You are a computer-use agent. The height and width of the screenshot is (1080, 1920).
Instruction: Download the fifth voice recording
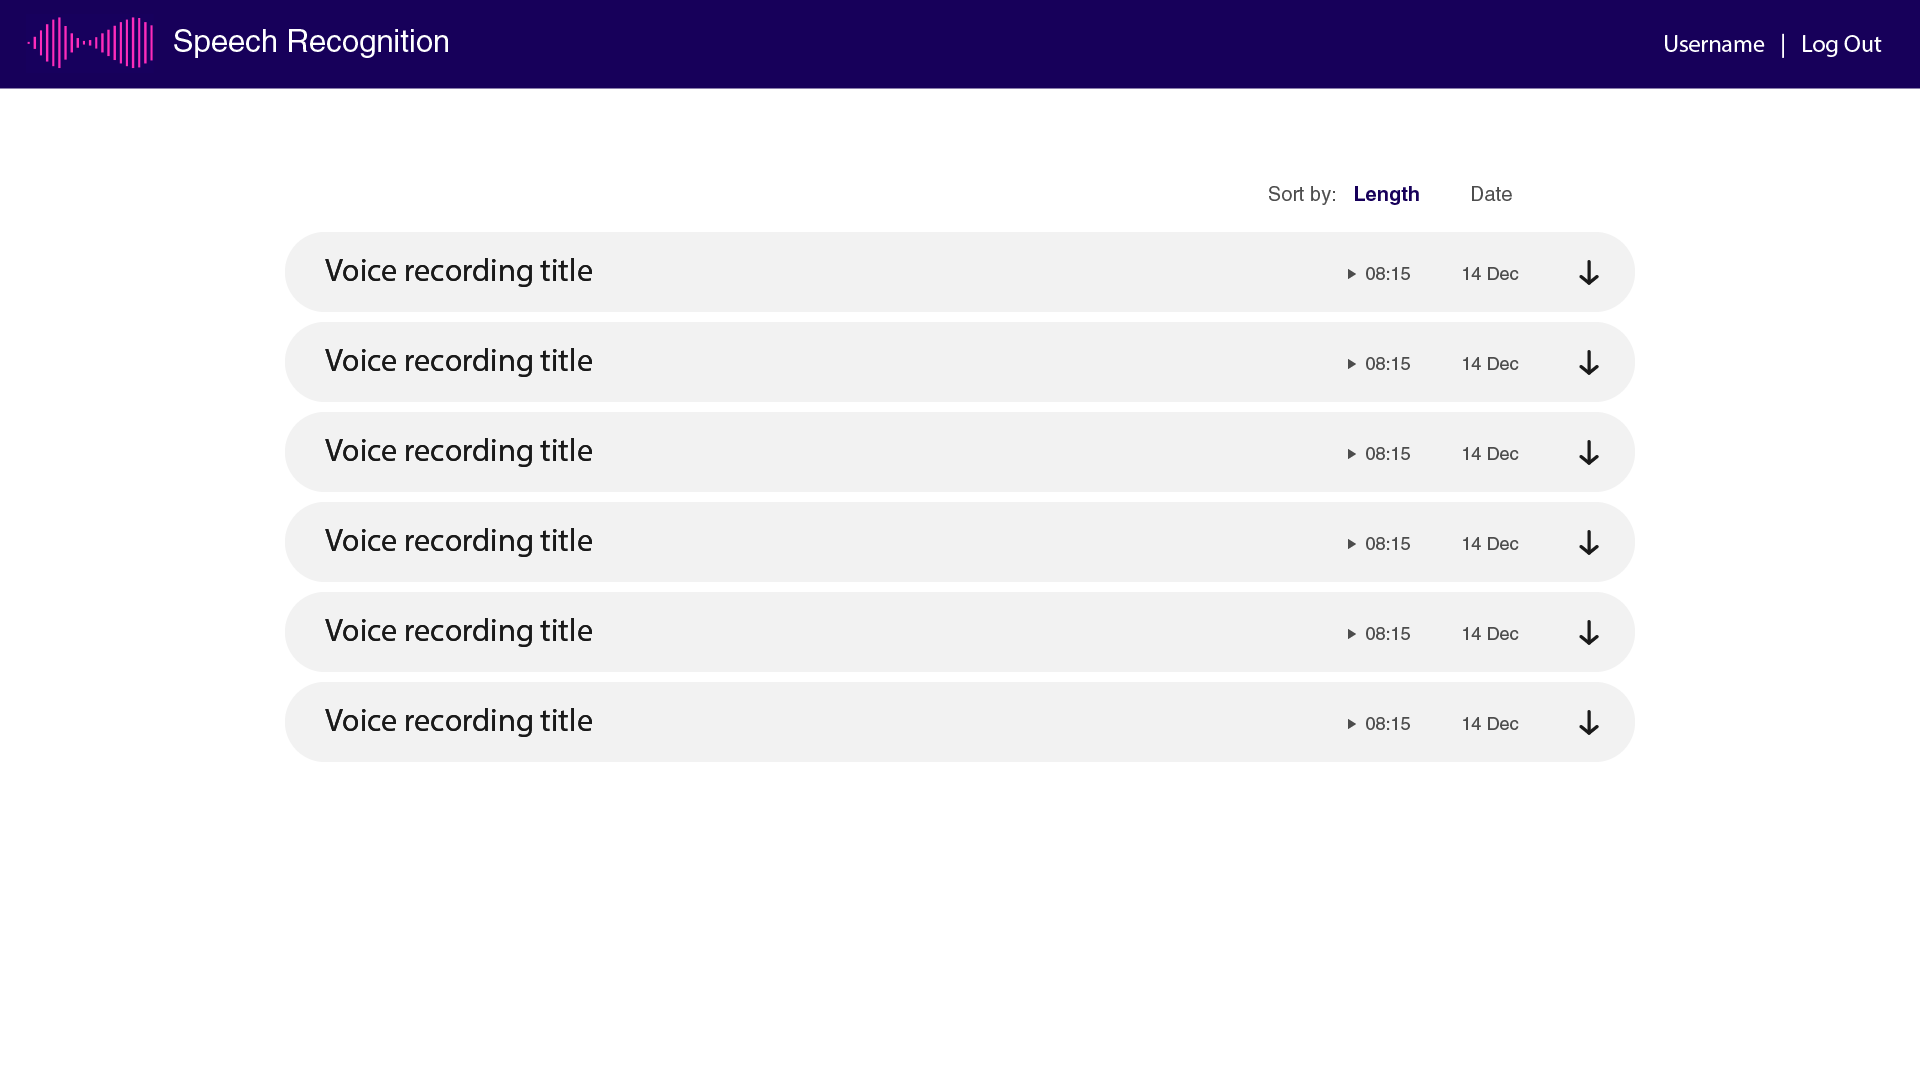(x=1588, y=633)
